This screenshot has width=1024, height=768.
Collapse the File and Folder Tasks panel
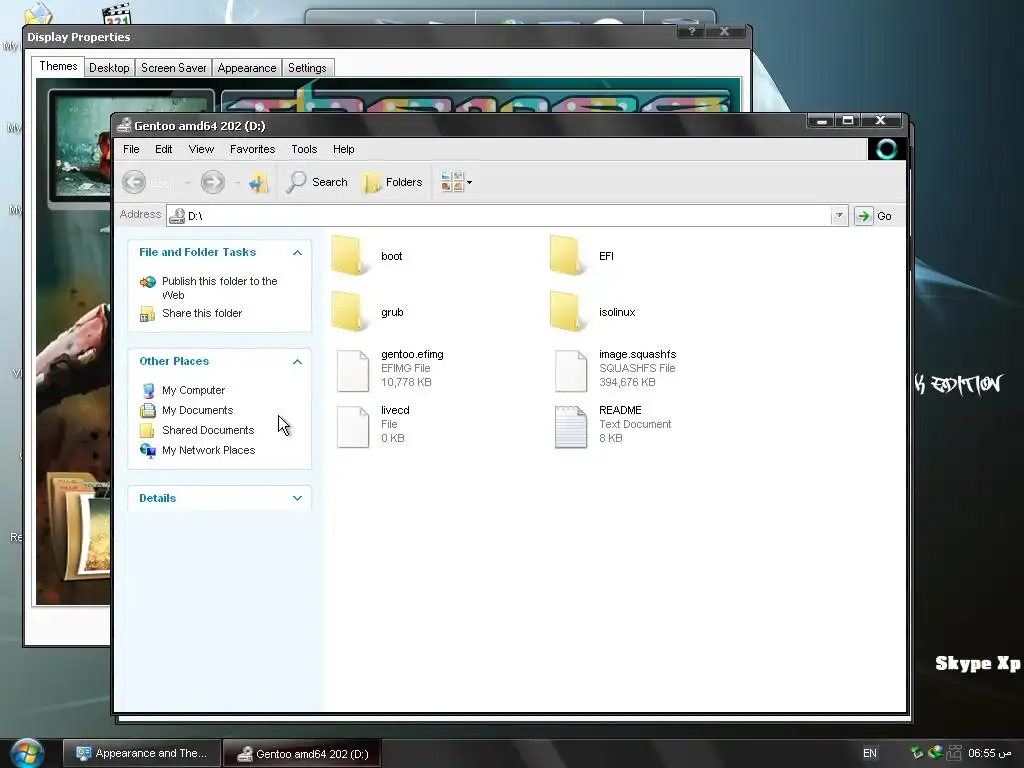pyautogui.click(x=297, y=252)
